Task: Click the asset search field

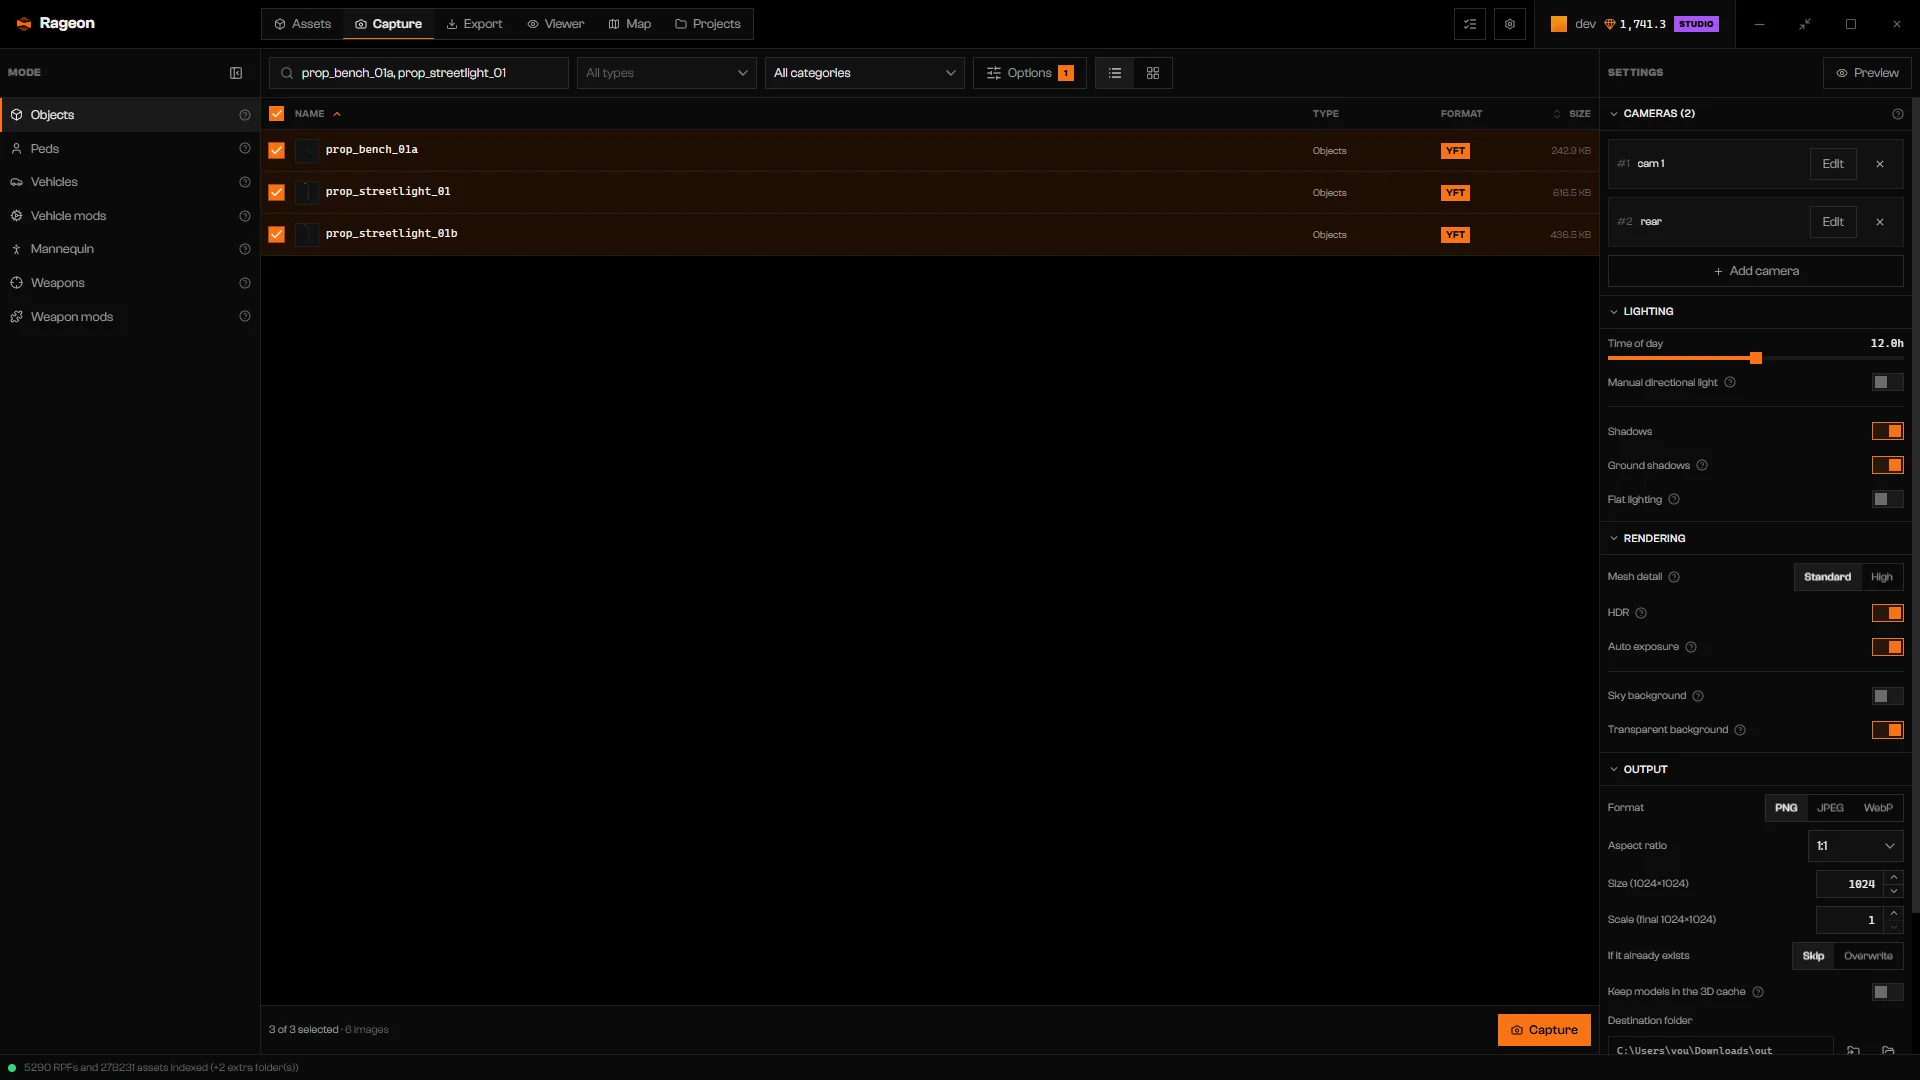Action: [419, 73]
